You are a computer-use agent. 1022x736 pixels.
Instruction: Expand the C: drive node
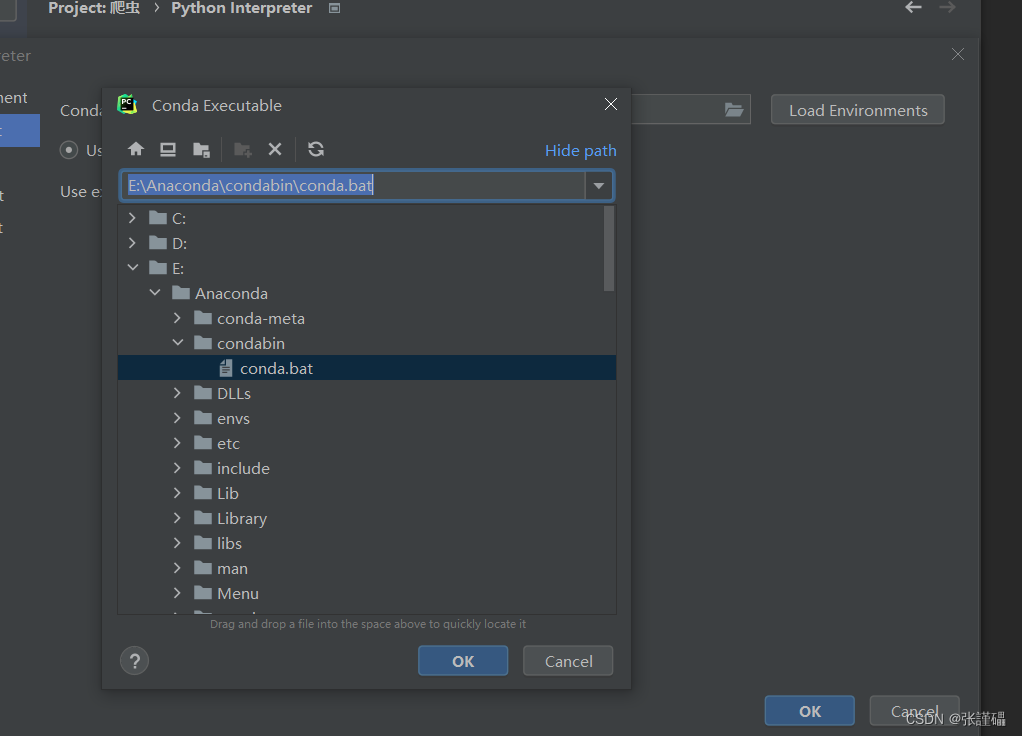[x=132, y=217]
